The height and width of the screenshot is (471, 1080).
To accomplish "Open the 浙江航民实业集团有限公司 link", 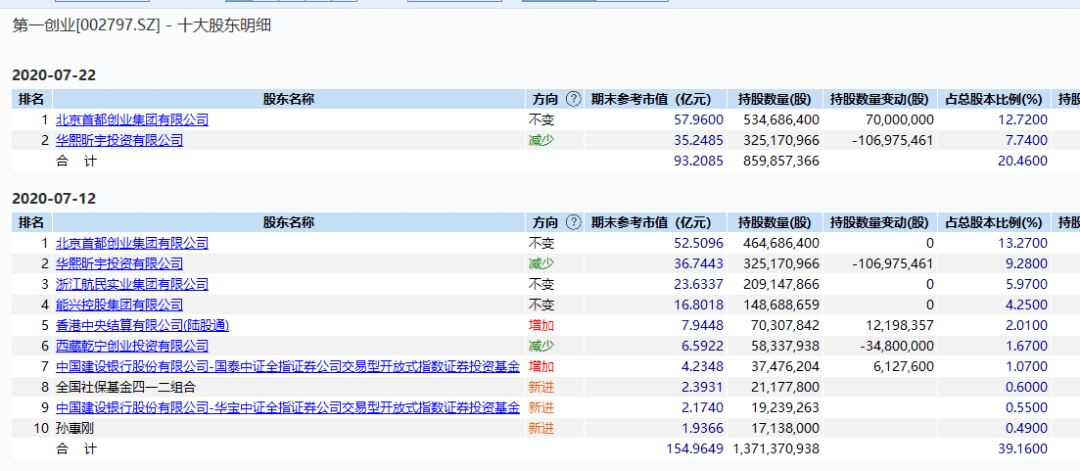I will 132,284.
